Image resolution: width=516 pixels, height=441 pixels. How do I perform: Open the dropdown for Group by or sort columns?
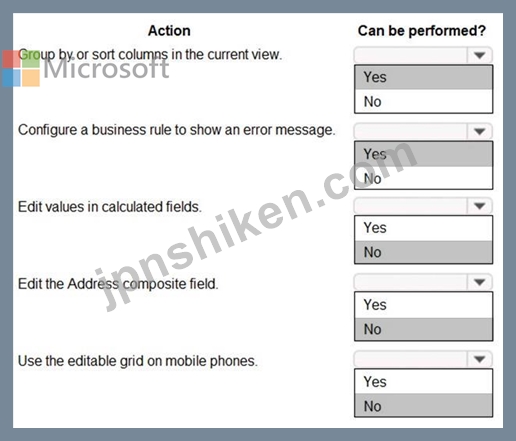480,55
